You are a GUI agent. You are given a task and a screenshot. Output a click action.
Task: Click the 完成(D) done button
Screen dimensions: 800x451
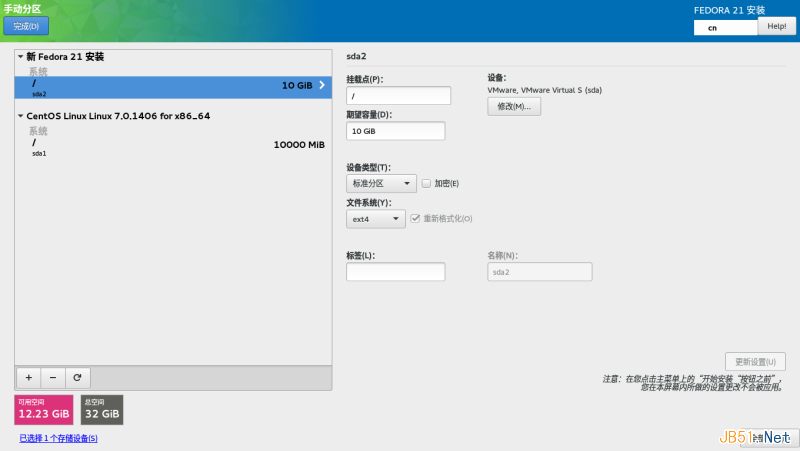pos(26,26)
